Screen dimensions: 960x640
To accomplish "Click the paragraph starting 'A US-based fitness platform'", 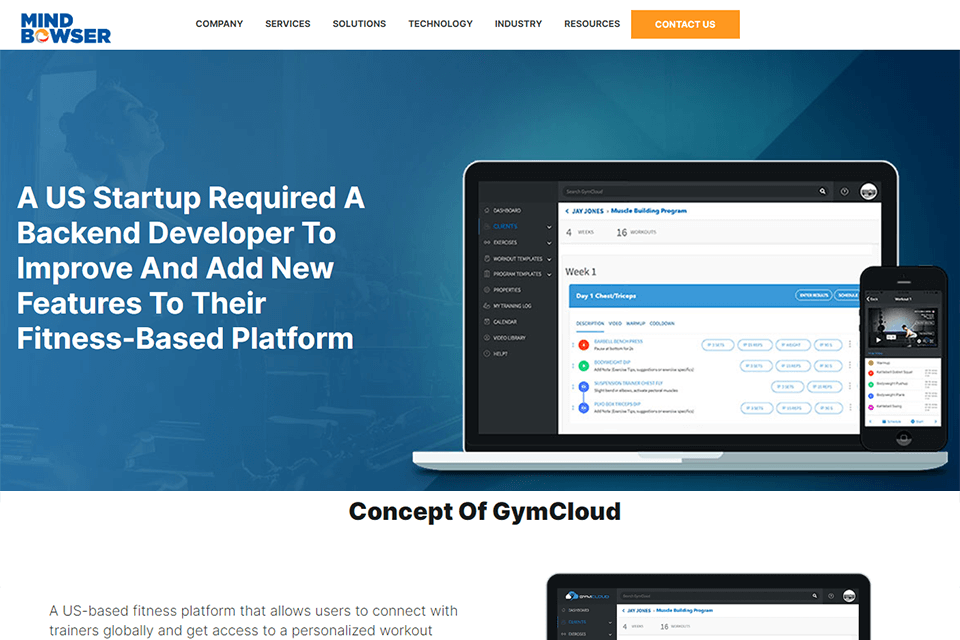I will (x=253, y=620).
